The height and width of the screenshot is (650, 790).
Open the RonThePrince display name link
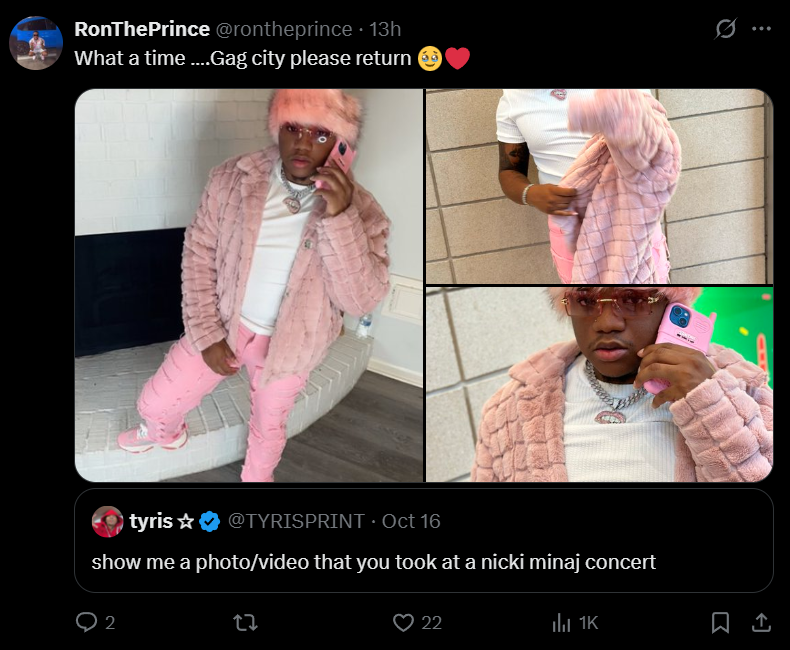142,29
